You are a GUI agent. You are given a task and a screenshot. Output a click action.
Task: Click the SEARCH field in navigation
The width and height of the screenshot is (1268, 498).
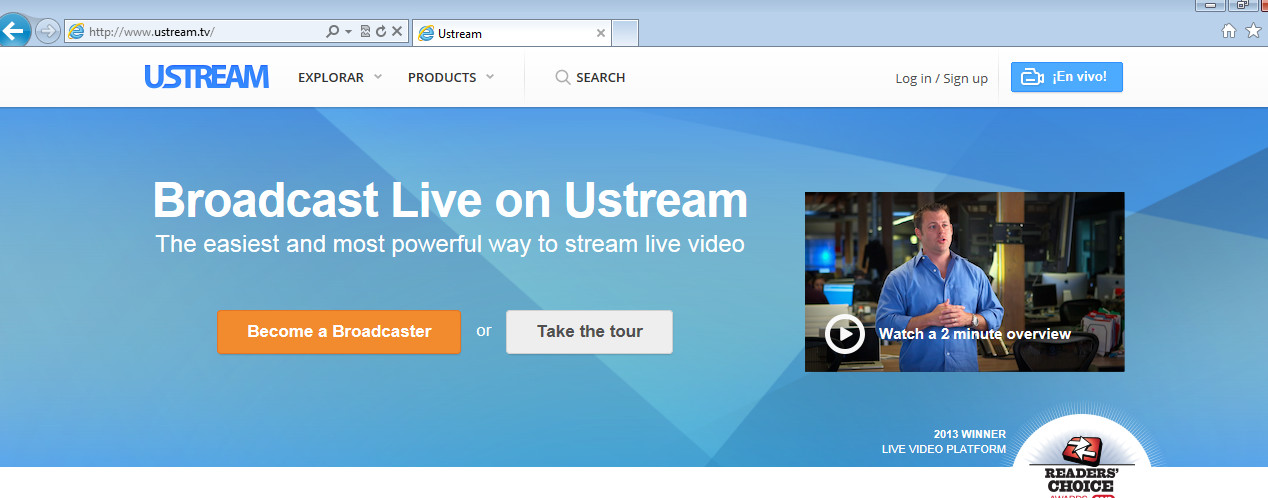point(591,77)
